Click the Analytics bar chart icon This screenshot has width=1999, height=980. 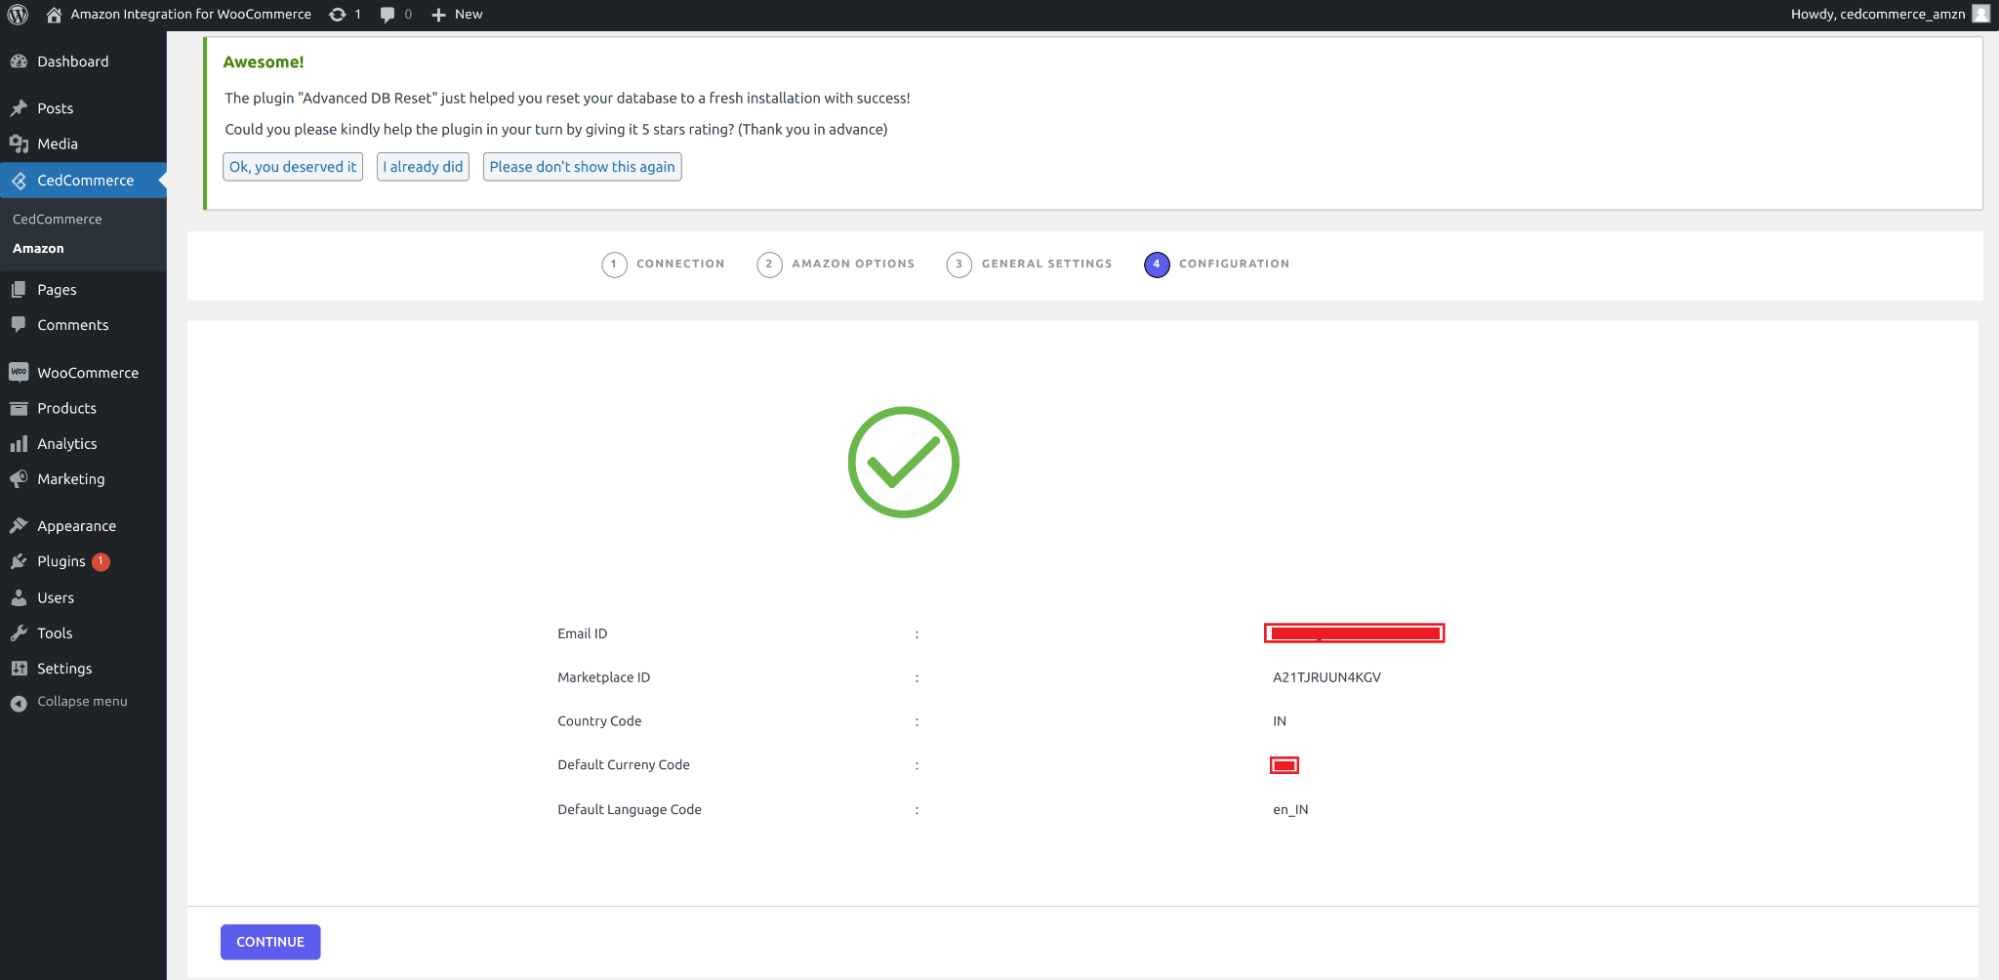(x=19, y=444)
